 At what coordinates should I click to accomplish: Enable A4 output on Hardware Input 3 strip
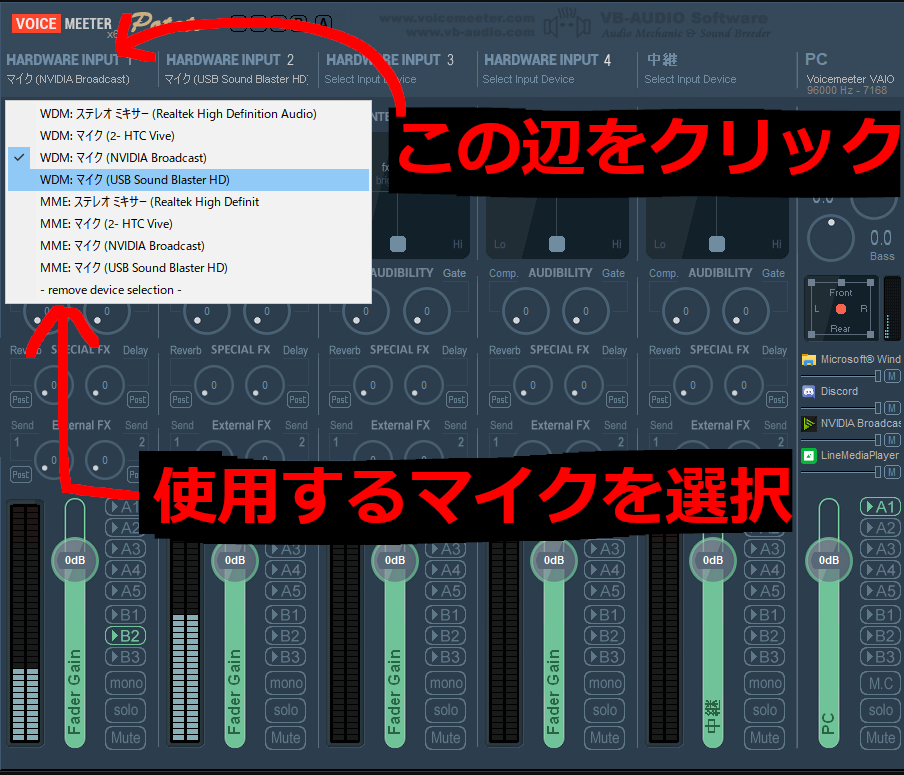coord(445,570)
